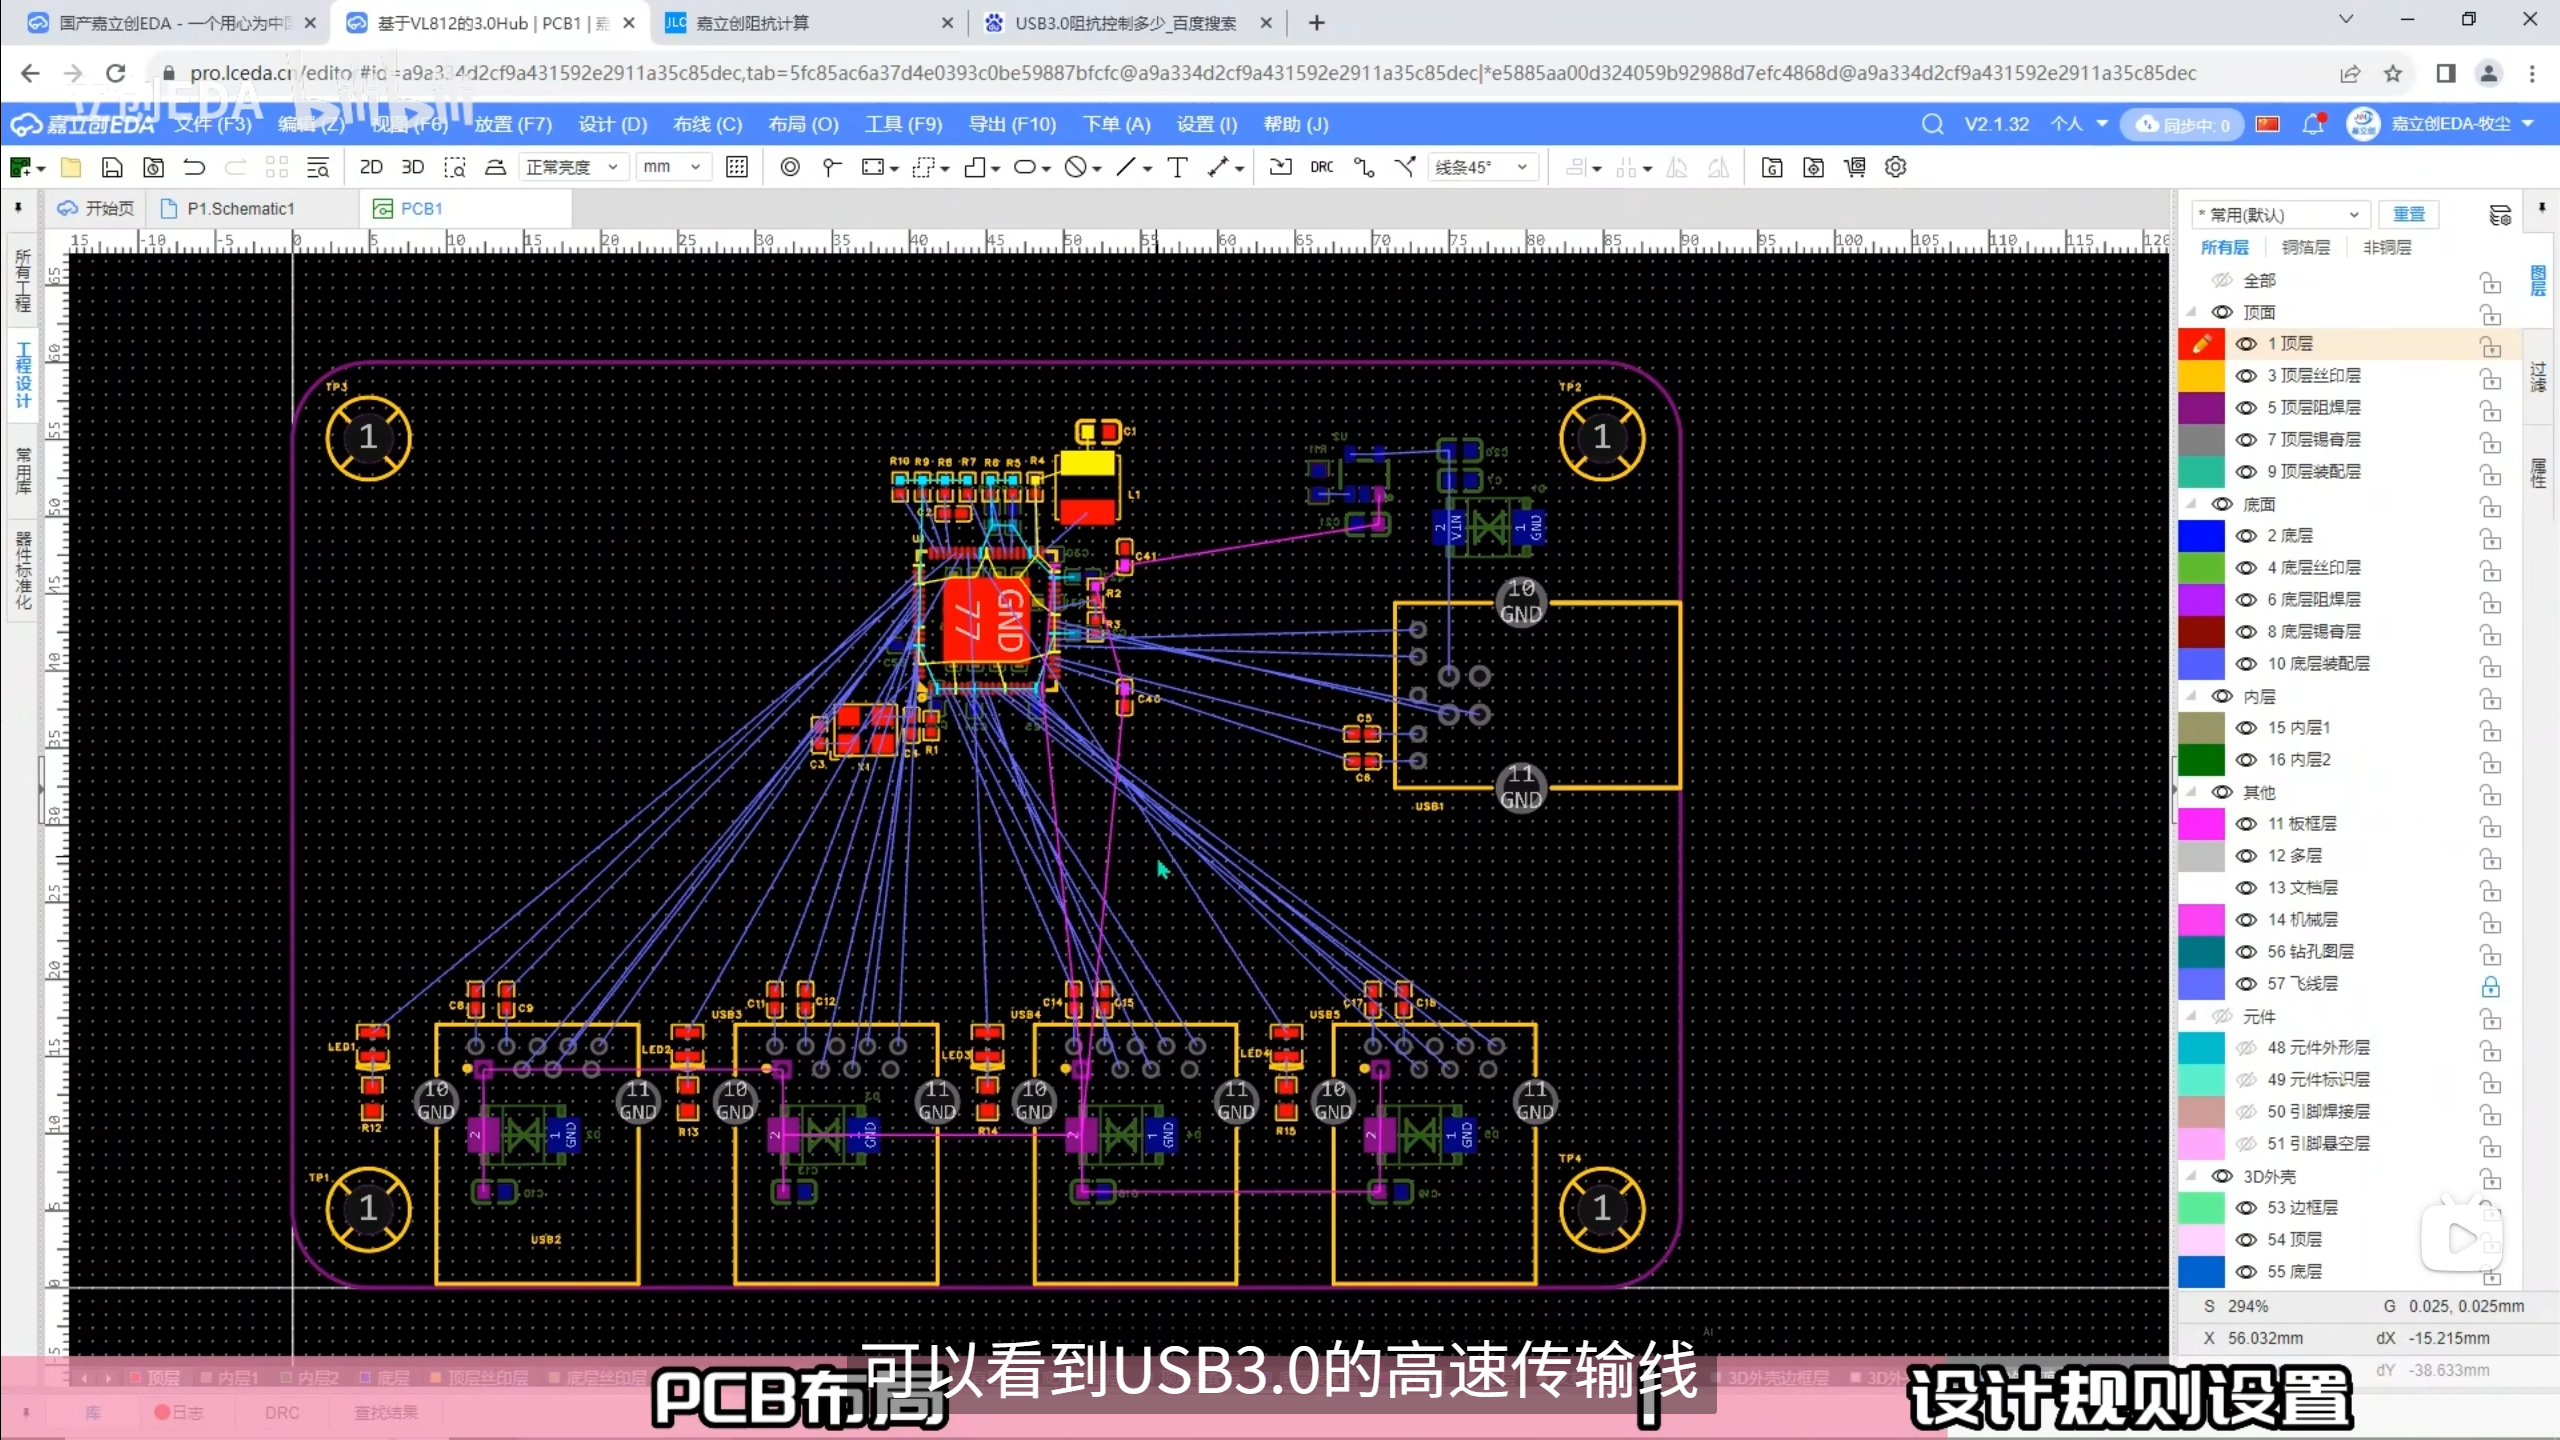
Task: Toggle visibility of 3 顶层丝印层
Action: [x=2246, y=376]
